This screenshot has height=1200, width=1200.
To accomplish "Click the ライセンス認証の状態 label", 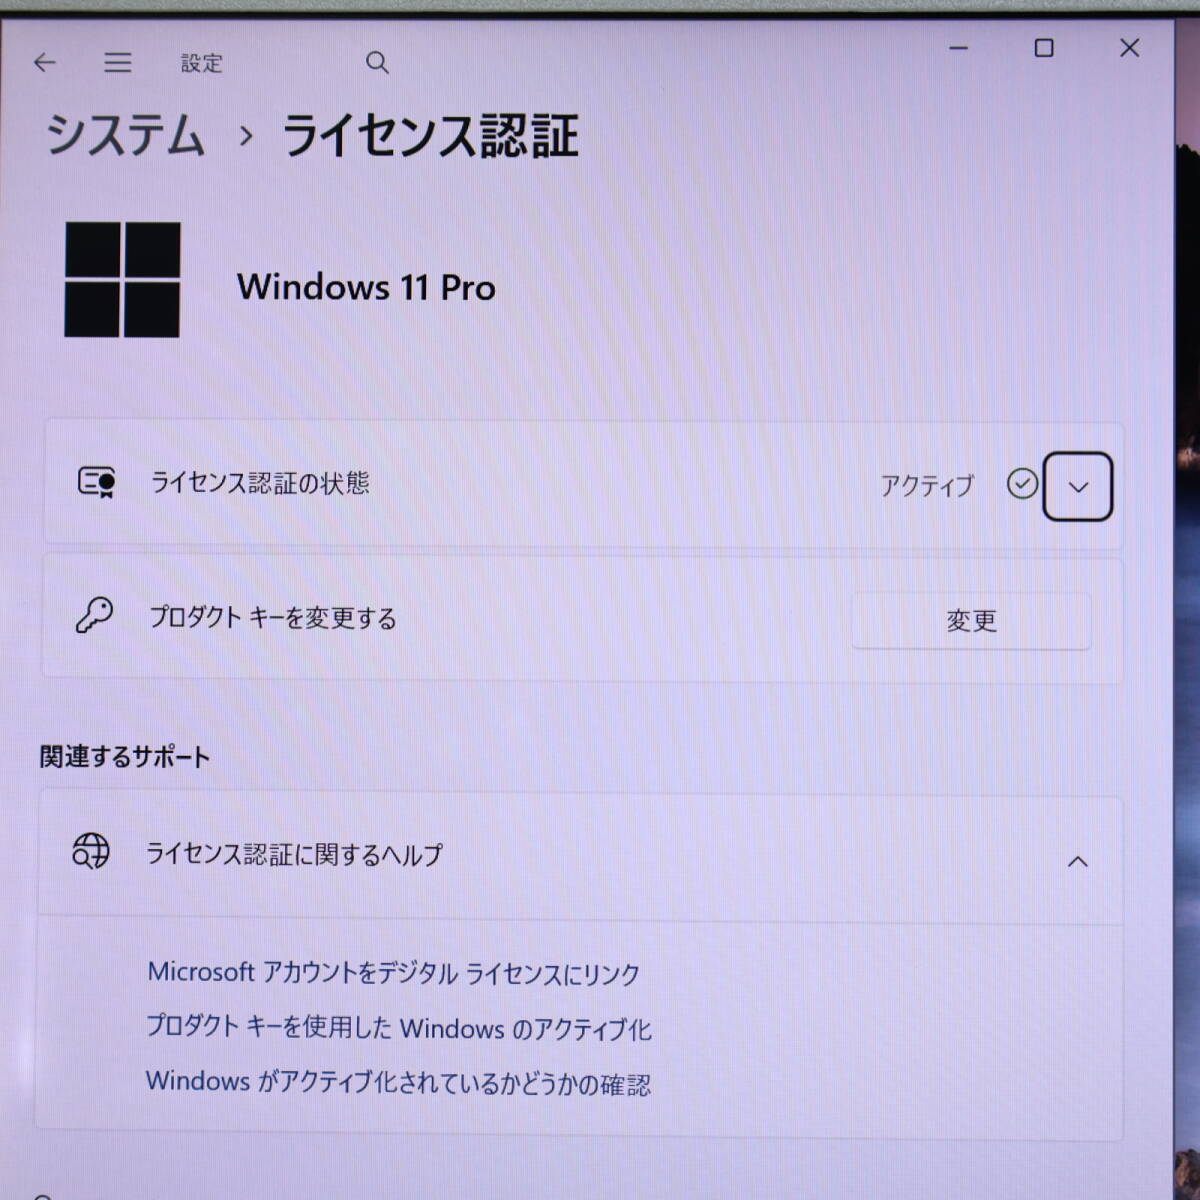I will click(x=260, y=483).
